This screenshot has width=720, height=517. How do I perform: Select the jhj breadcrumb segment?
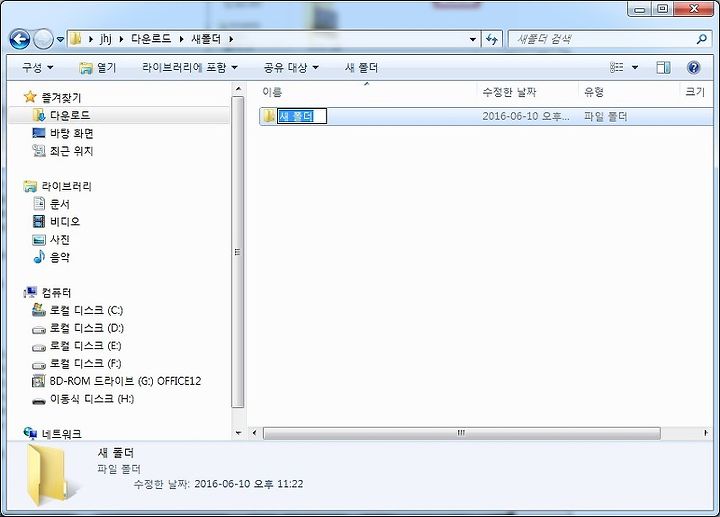(x=106, y=39)
